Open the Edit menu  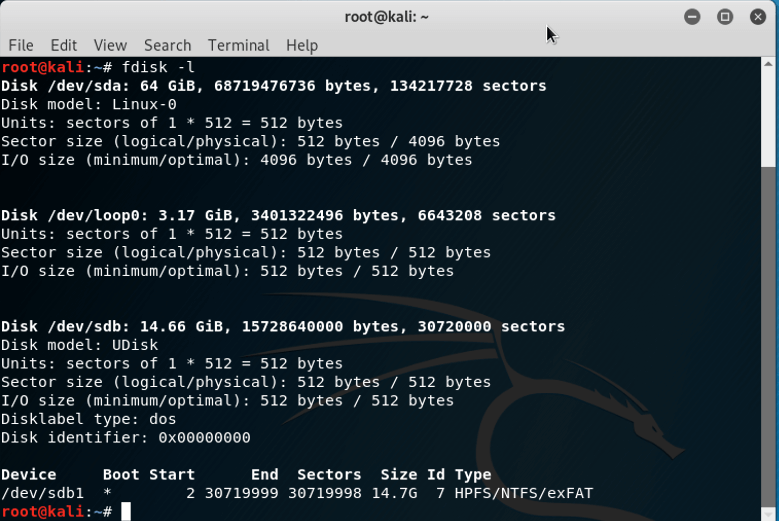64,45
